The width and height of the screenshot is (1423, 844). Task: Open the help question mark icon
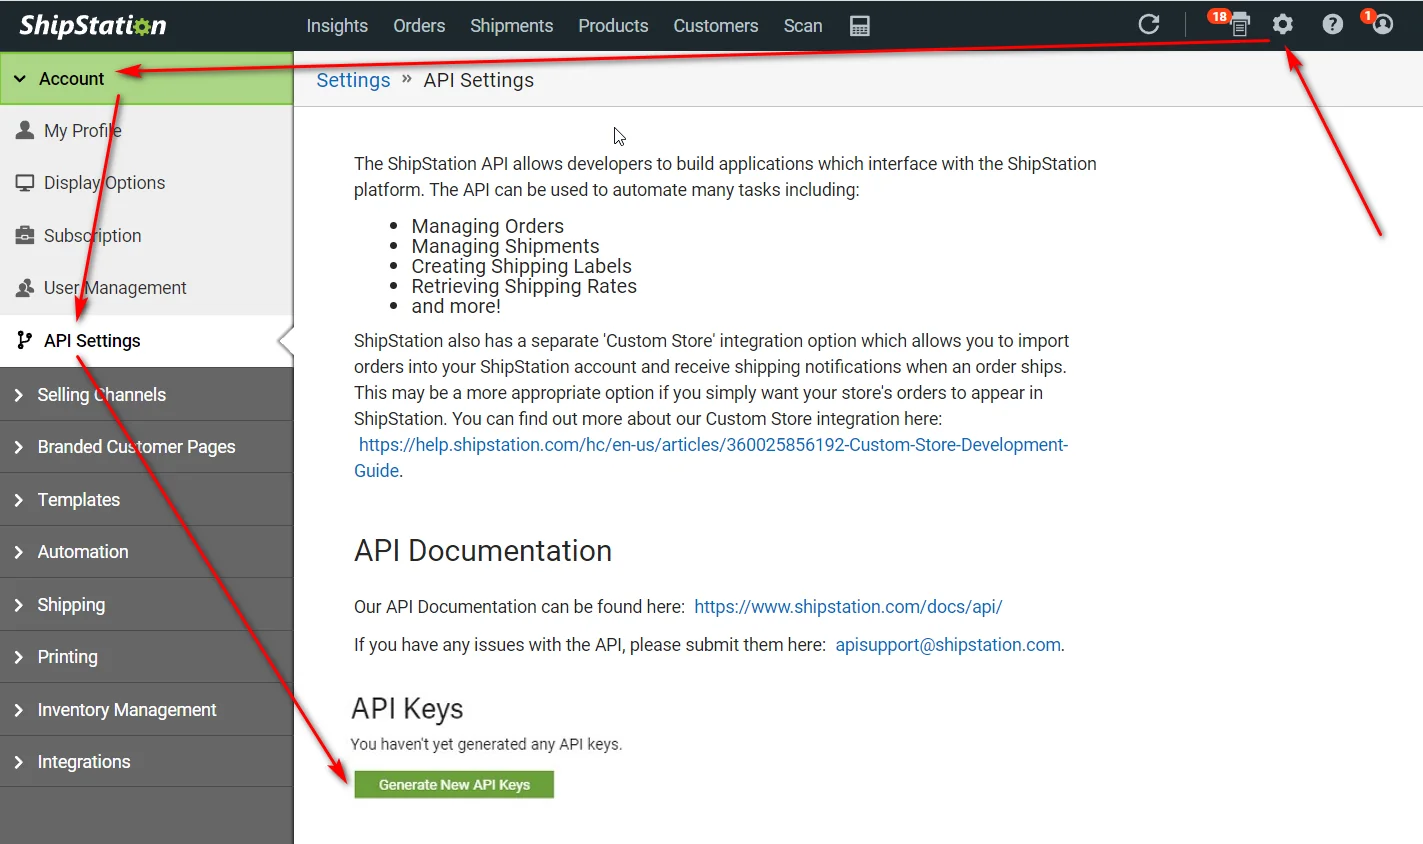tap(1332, 24)
